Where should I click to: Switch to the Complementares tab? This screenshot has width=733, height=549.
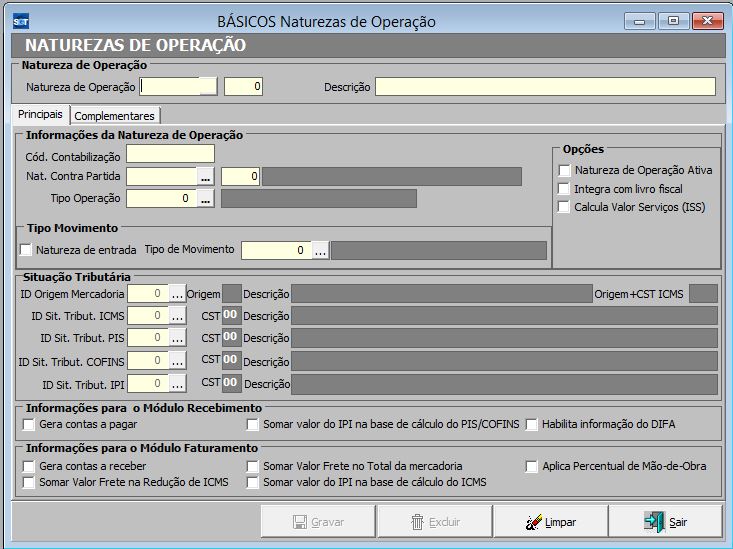click(114, 116)
